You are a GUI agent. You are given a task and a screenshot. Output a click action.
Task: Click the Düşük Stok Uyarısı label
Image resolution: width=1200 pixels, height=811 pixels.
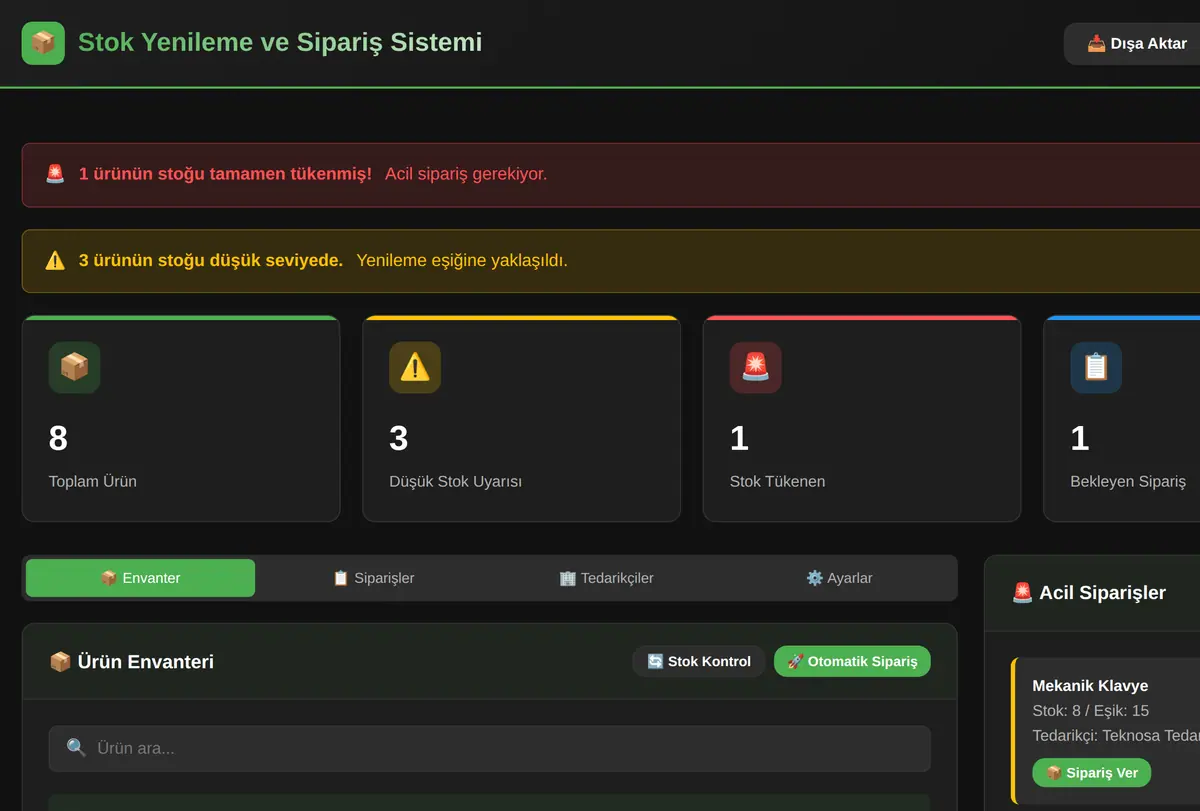pos(455,481)
